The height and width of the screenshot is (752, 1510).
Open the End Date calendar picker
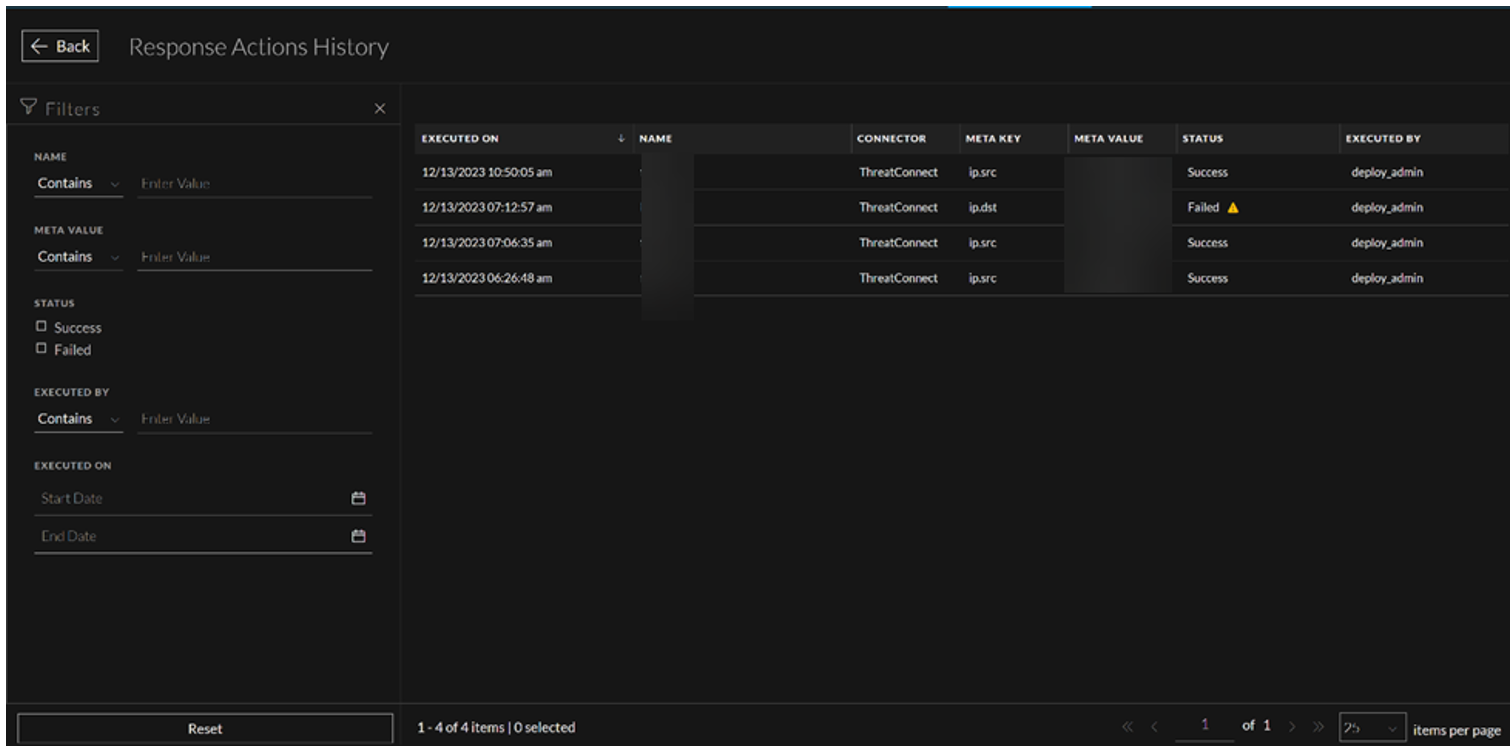358,537
